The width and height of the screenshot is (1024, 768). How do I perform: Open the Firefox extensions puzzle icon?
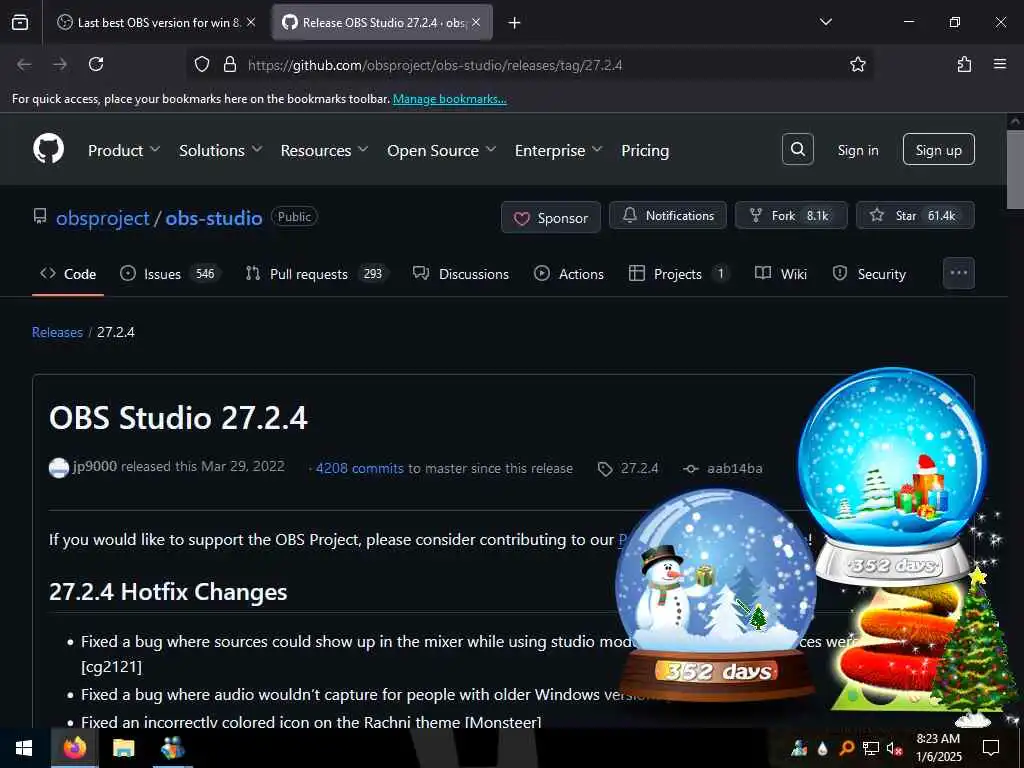click(964, 64)
